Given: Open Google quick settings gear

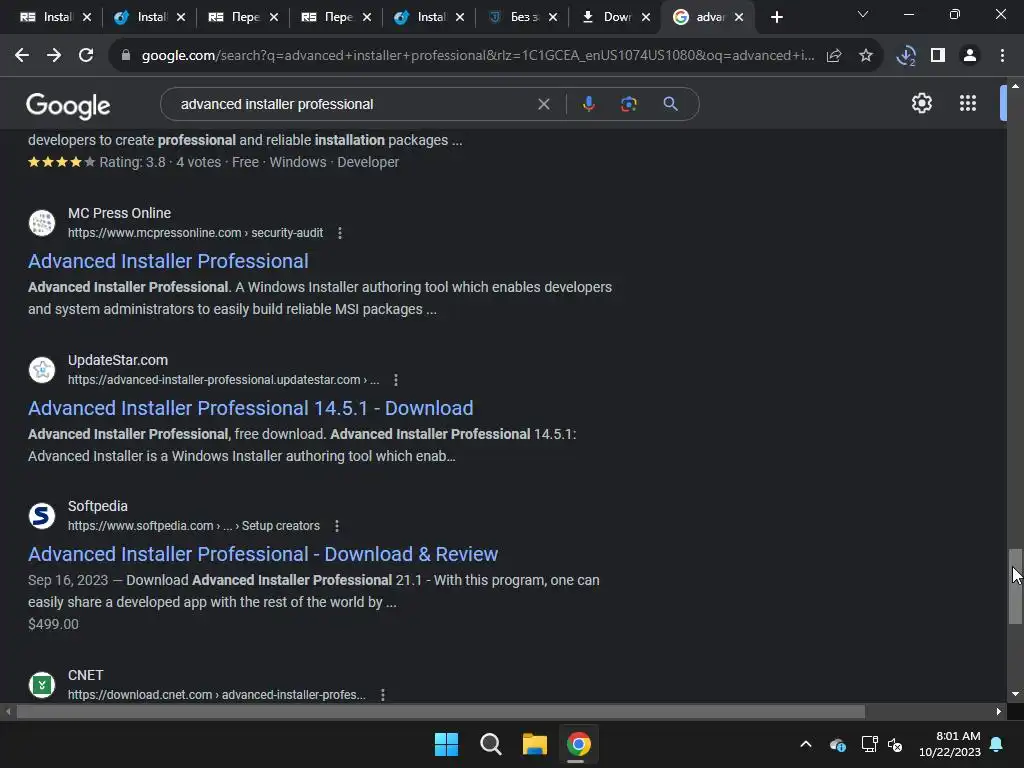Looking at the screenshot, I should [x=921, y=103].
